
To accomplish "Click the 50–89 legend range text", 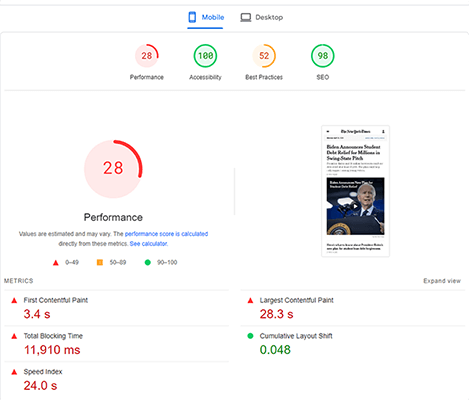I will coord(118,262).
